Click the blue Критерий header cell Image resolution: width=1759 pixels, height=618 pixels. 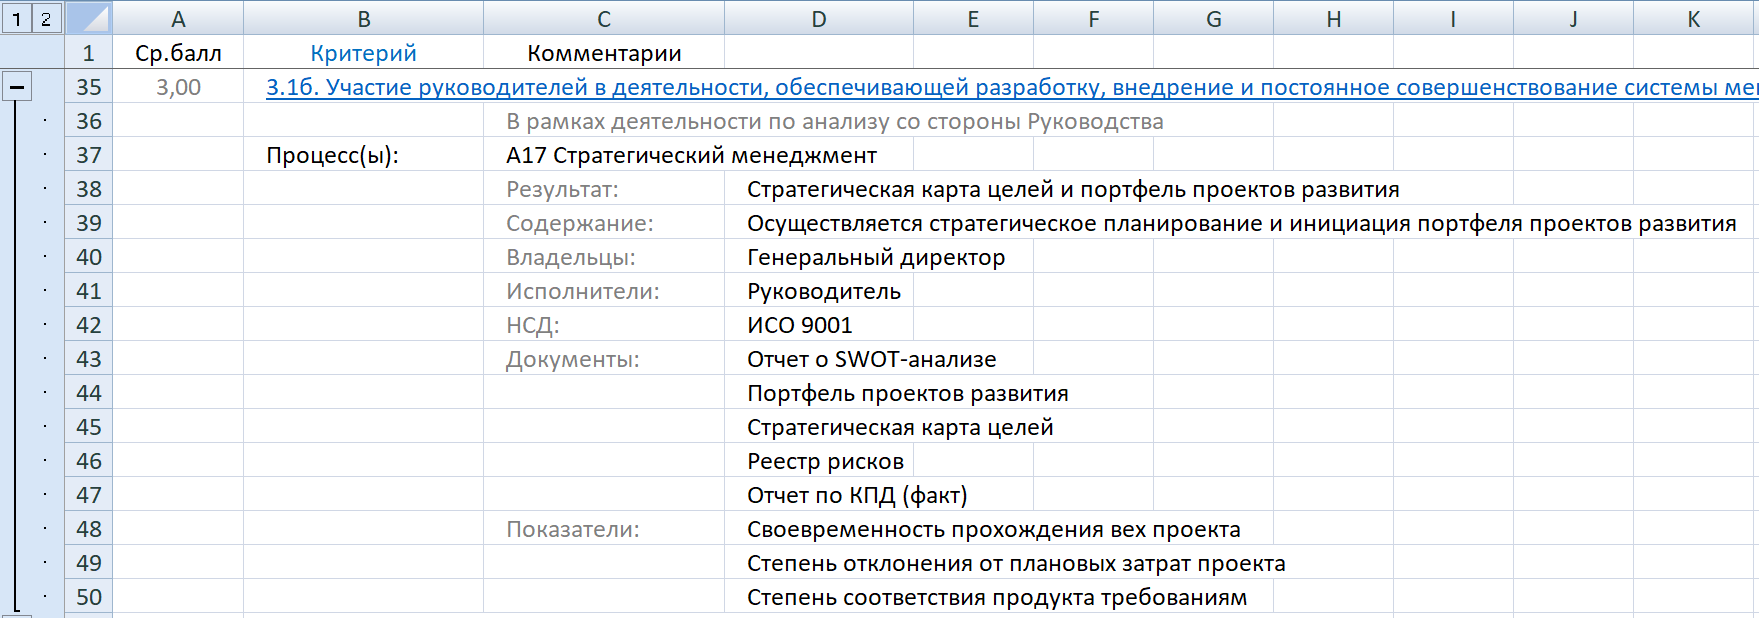click(x=363, y=53)
